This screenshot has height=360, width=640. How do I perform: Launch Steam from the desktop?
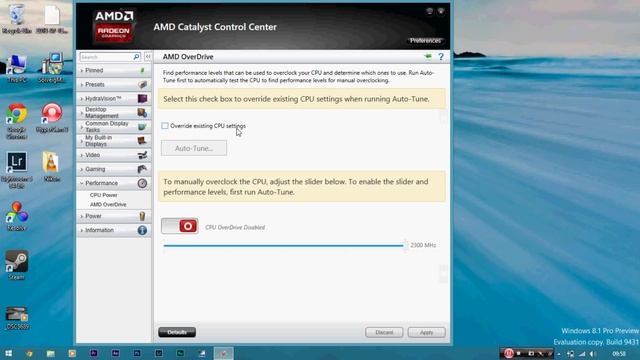tap(17, 265)
